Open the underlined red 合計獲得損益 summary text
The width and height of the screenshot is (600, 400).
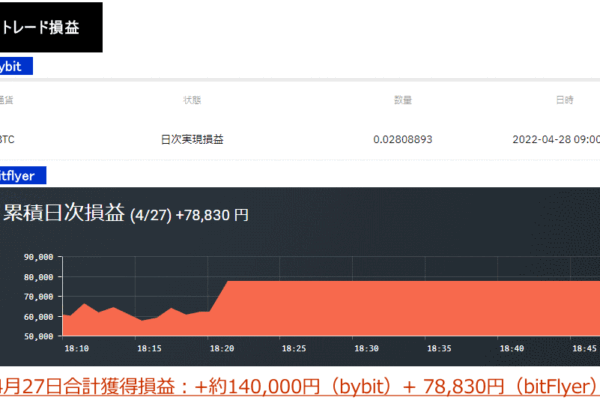click(x=300, y=385)
